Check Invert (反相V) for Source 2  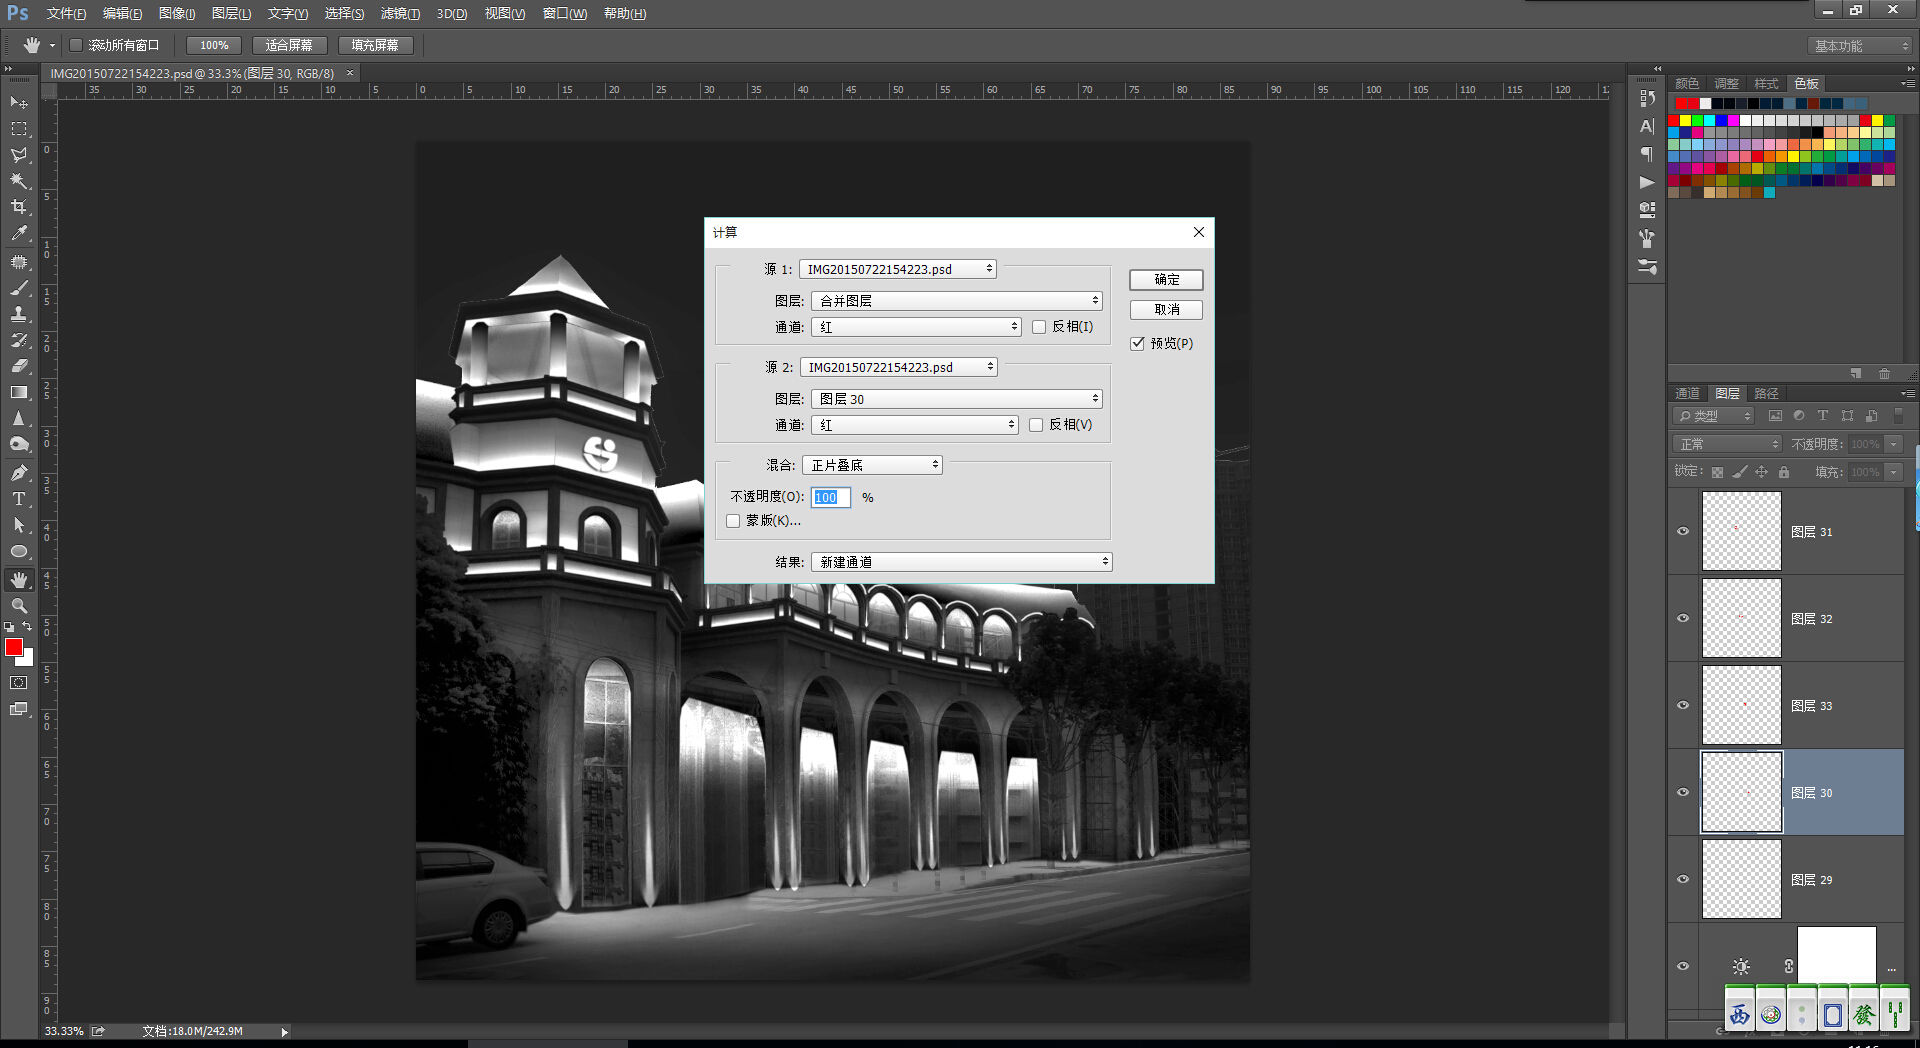[1036, 425]
